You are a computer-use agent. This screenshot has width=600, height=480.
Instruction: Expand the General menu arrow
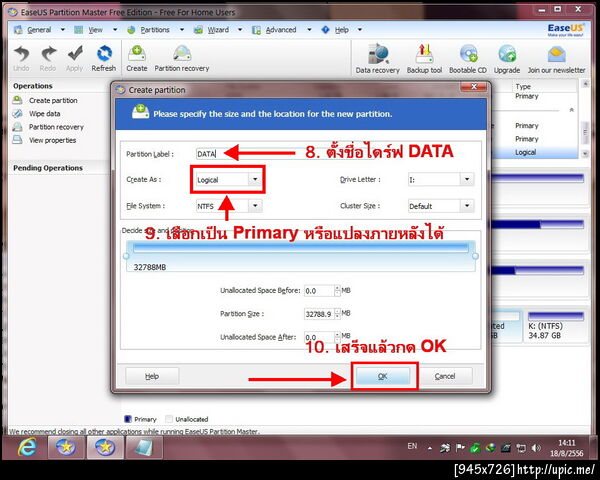coord(63,29)
